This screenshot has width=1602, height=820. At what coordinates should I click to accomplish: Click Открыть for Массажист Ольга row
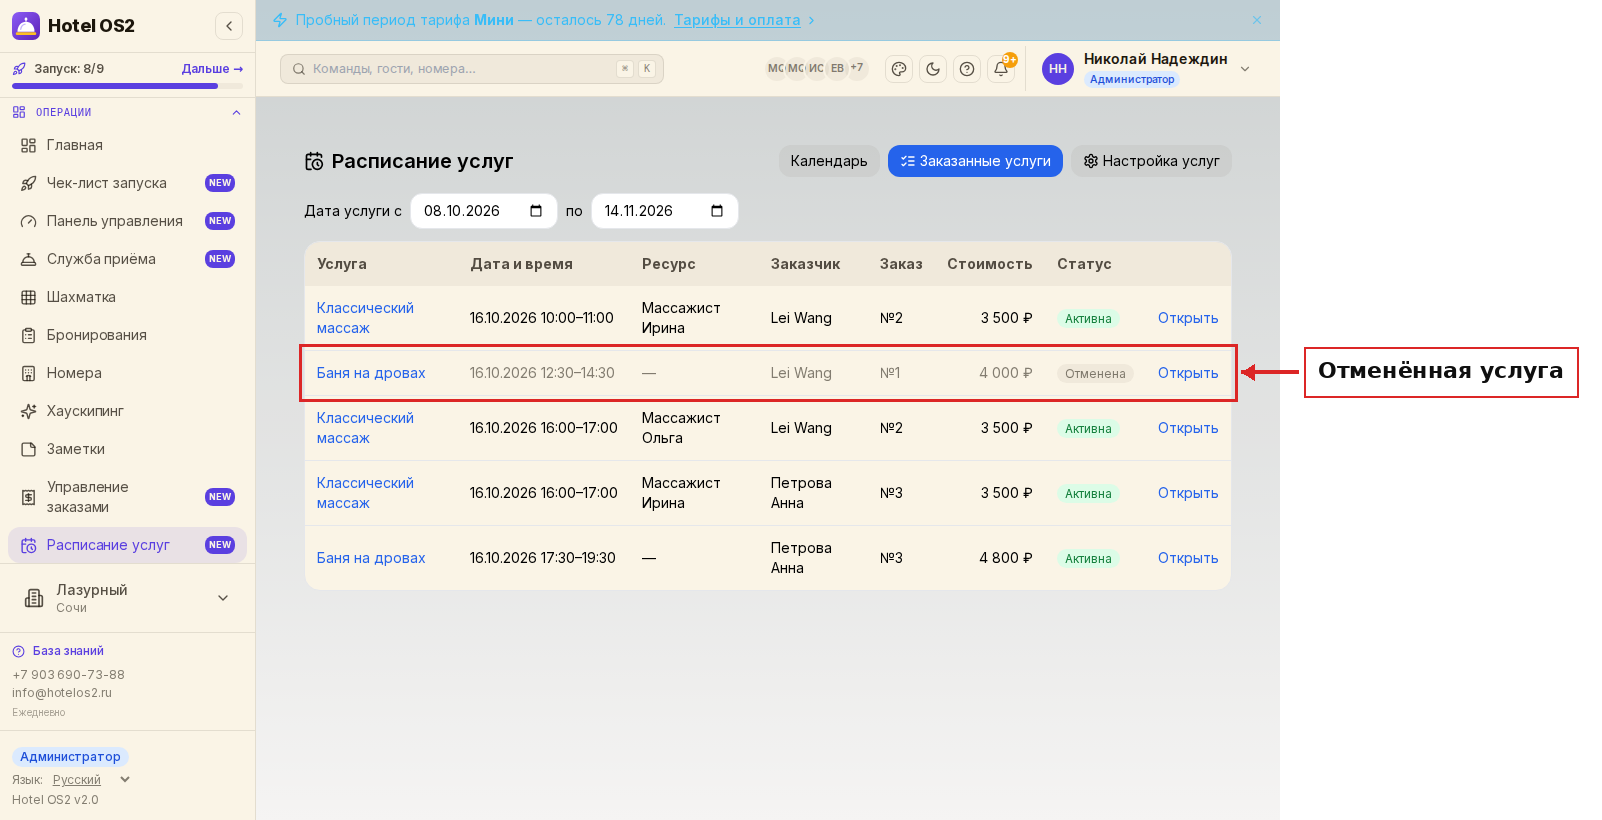1188,428
